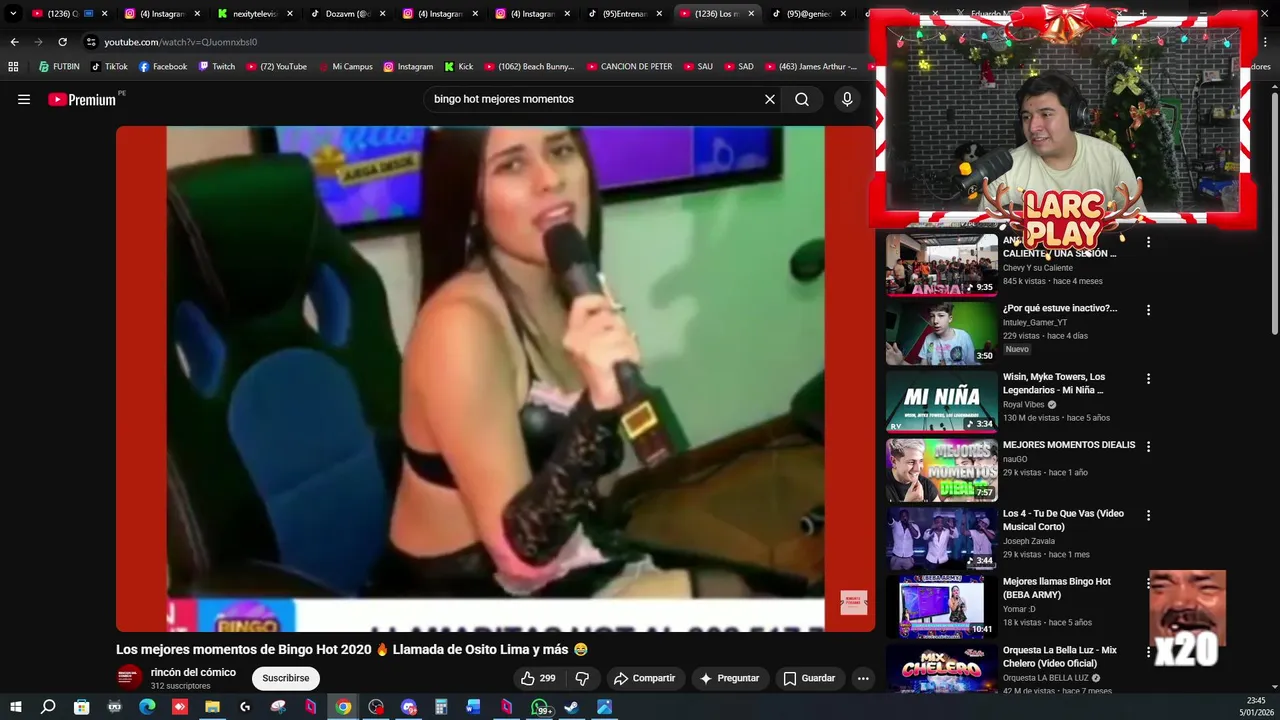Open Orquesta La Bella Luz Mix Chelero title
1280x720 pixels.
1060,657
